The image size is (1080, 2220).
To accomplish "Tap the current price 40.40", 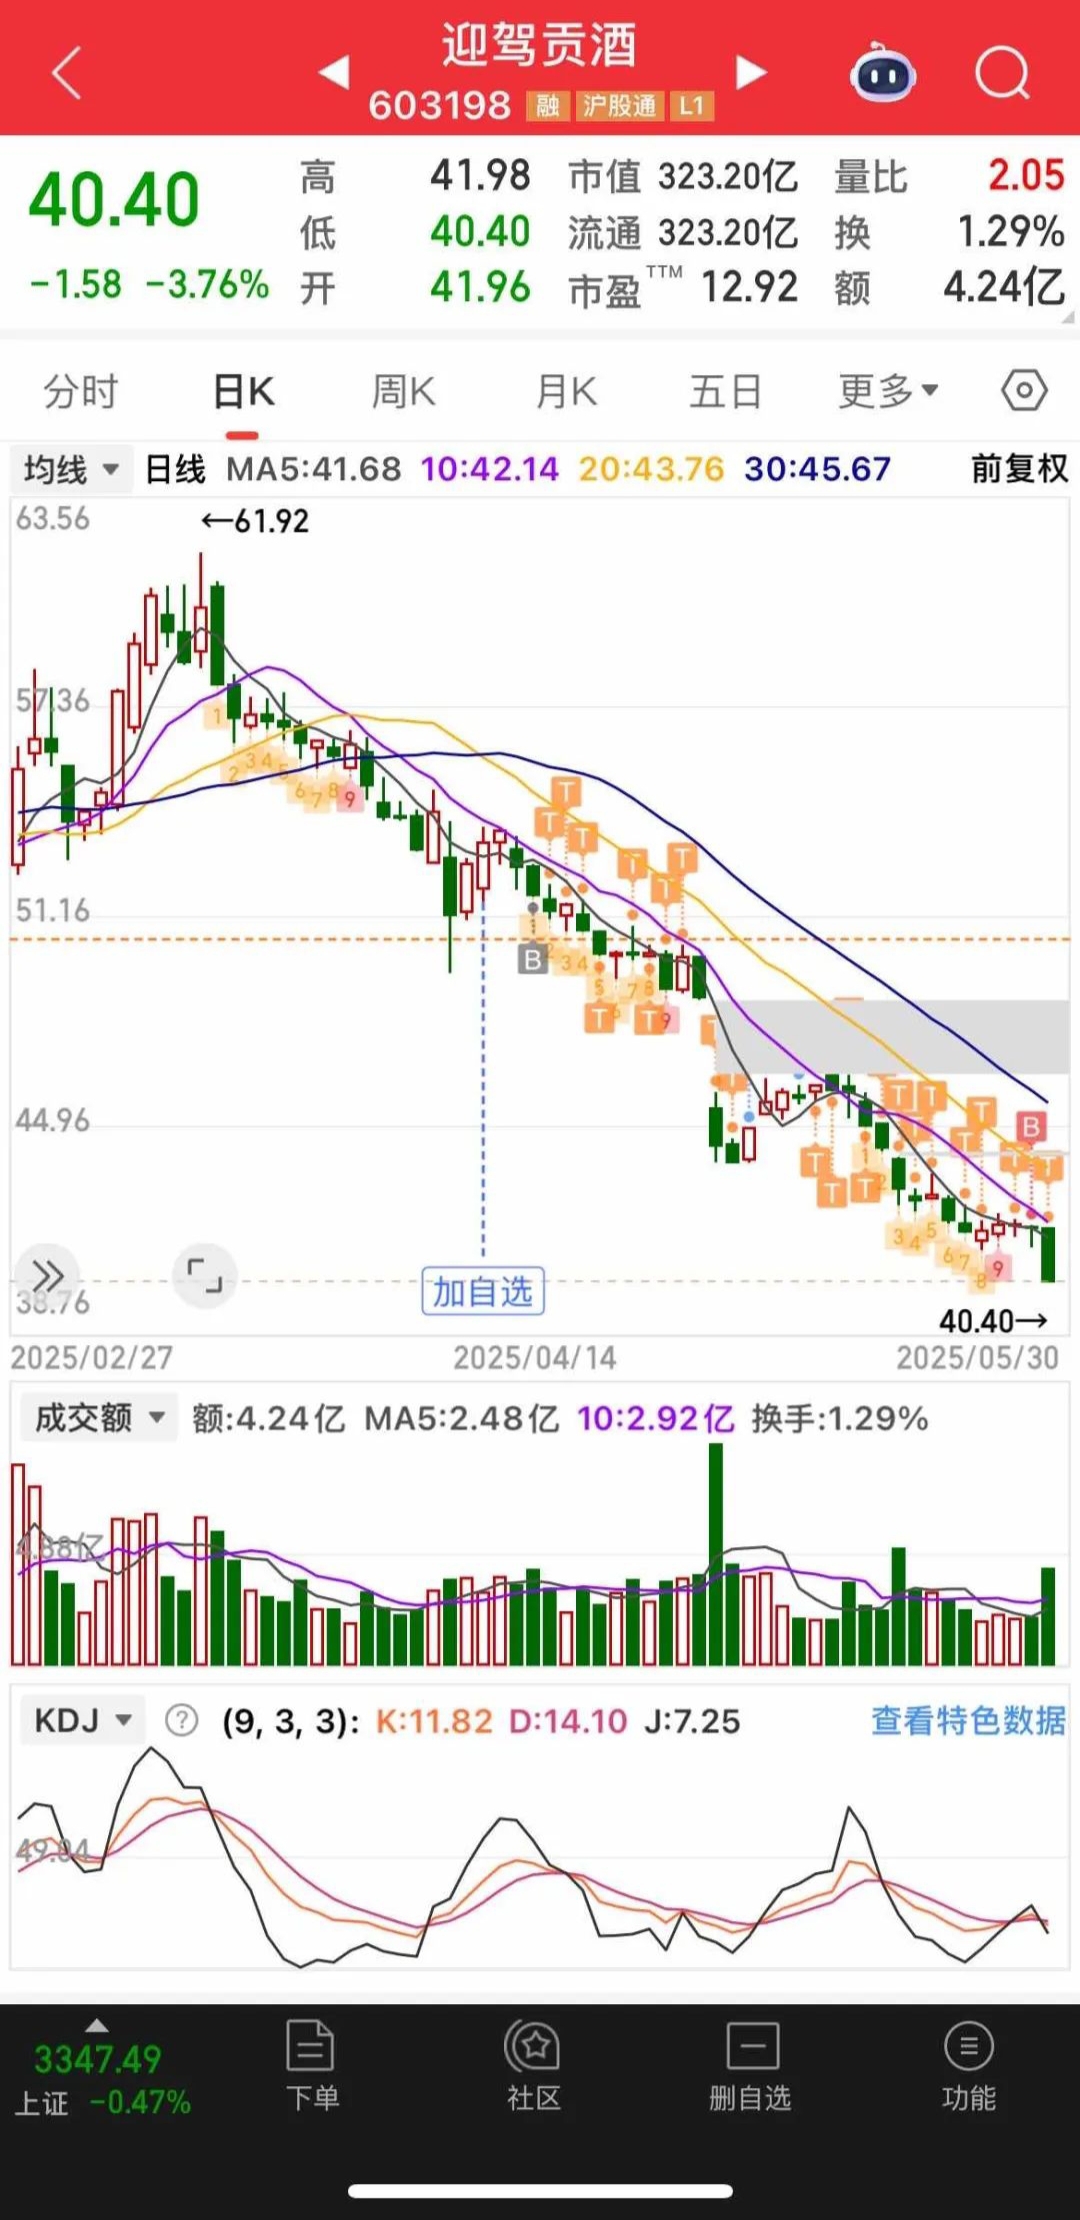I will click(114, 199).
